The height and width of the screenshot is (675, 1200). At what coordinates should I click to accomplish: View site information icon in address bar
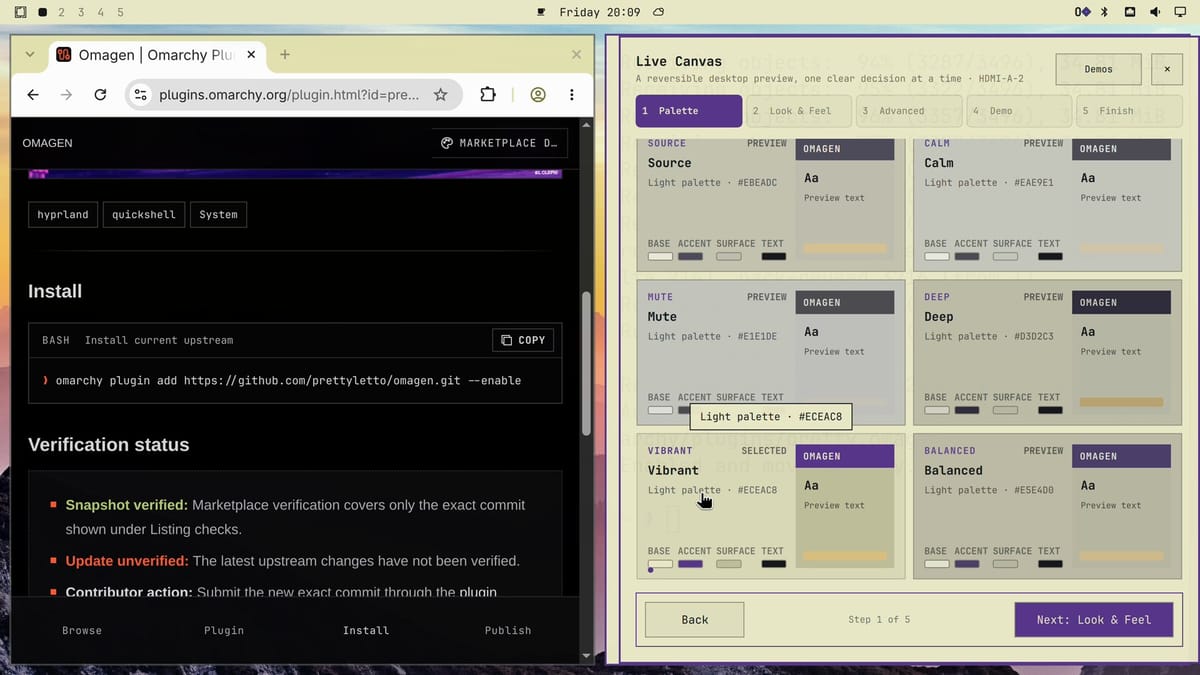141,94
